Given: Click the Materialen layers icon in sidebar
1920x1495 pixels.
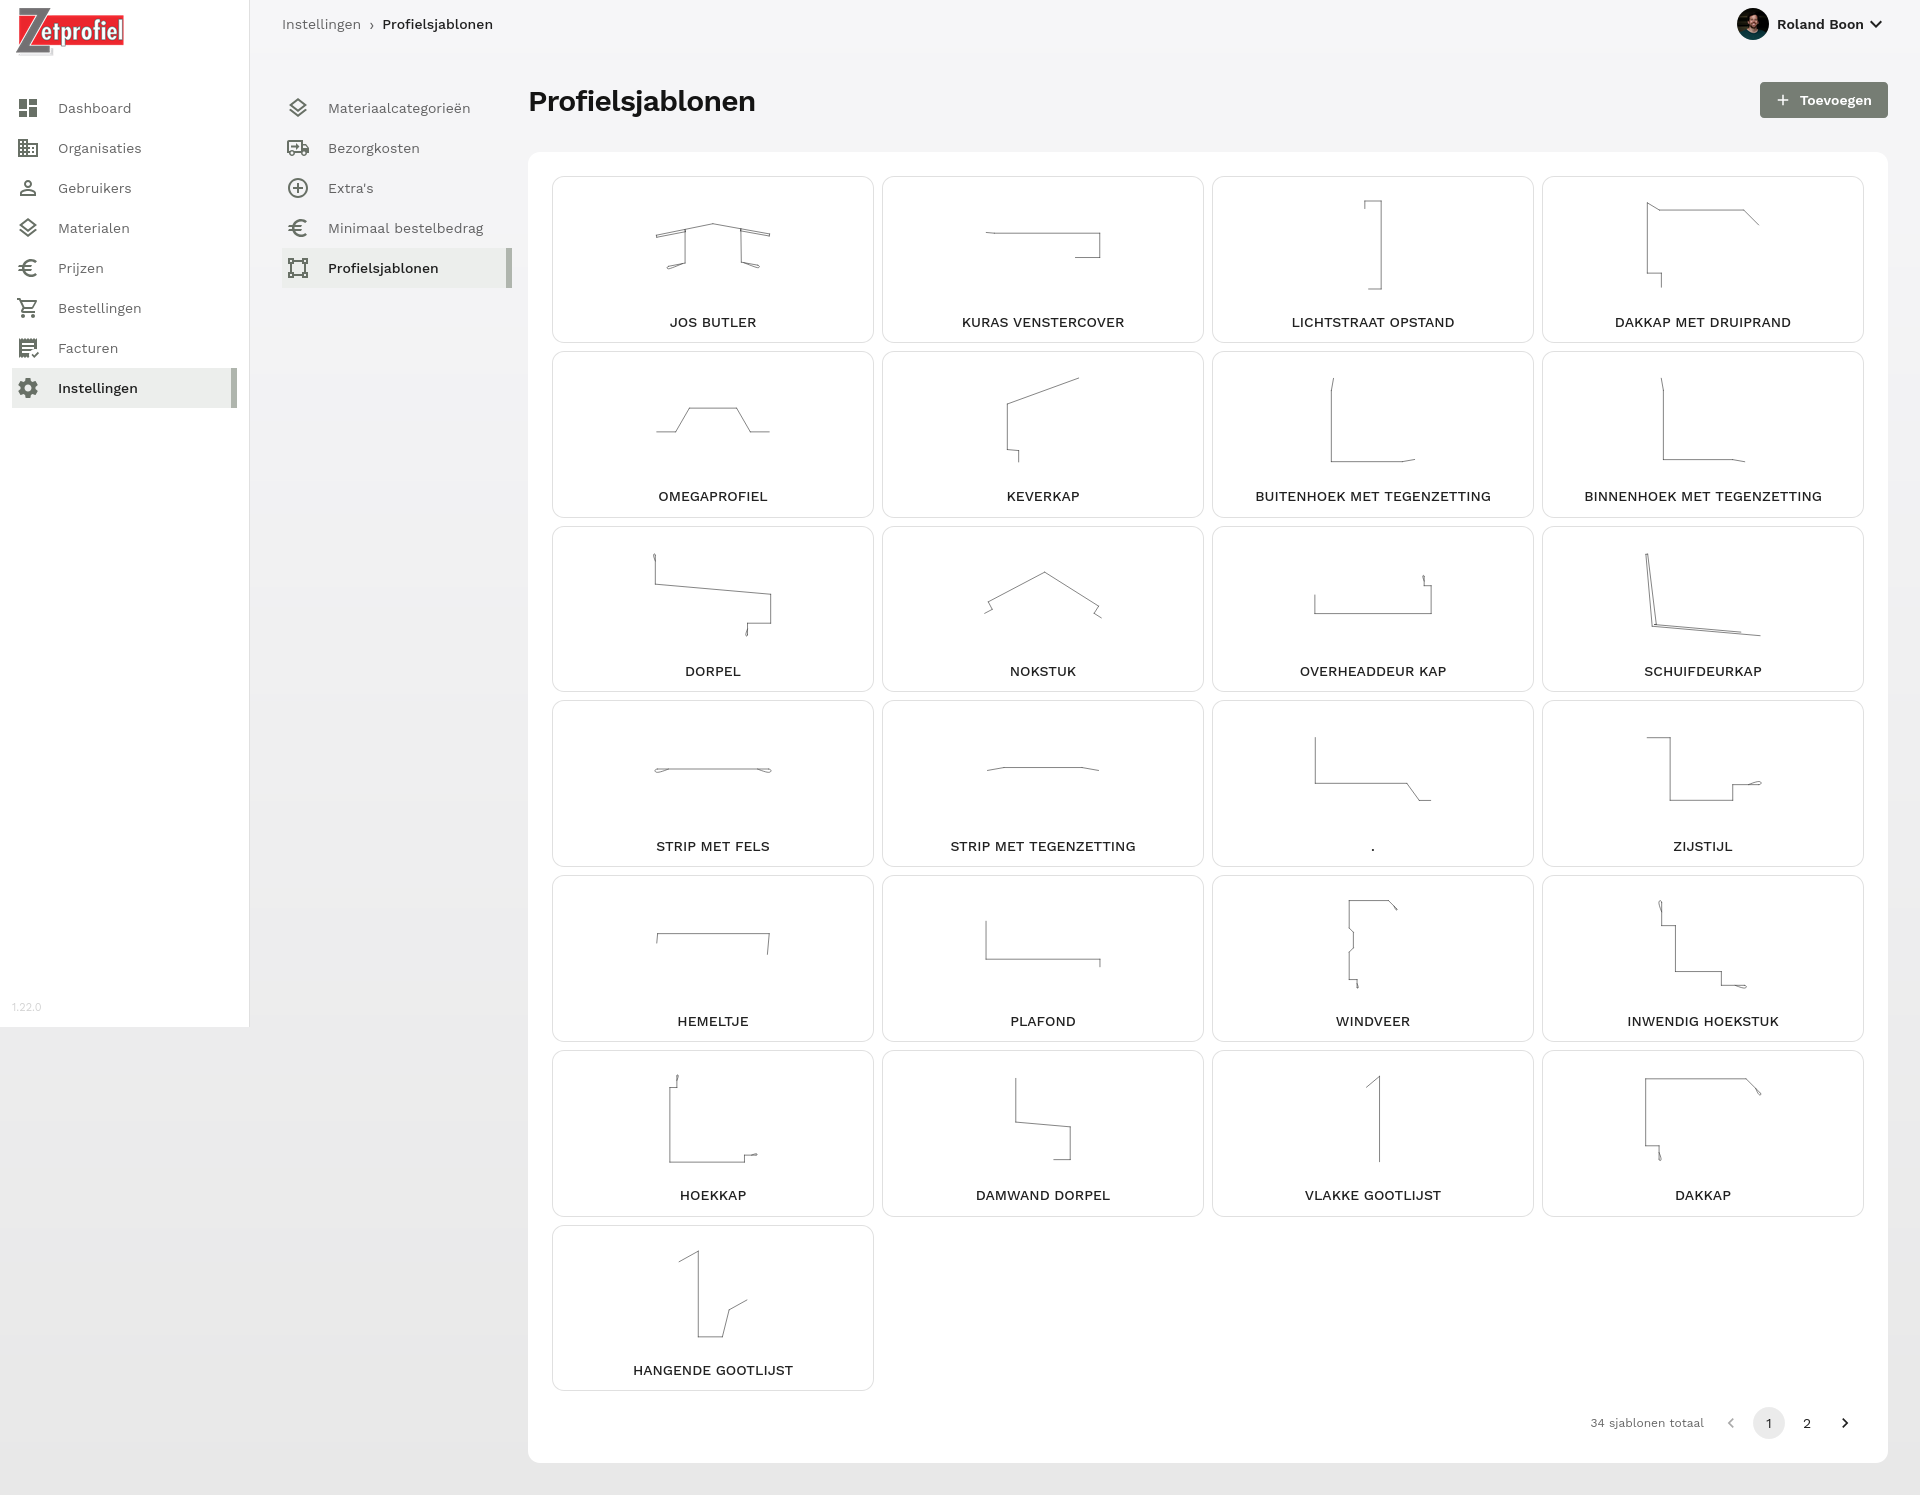Looking at the screenshot, I should (x=28, y=228).
